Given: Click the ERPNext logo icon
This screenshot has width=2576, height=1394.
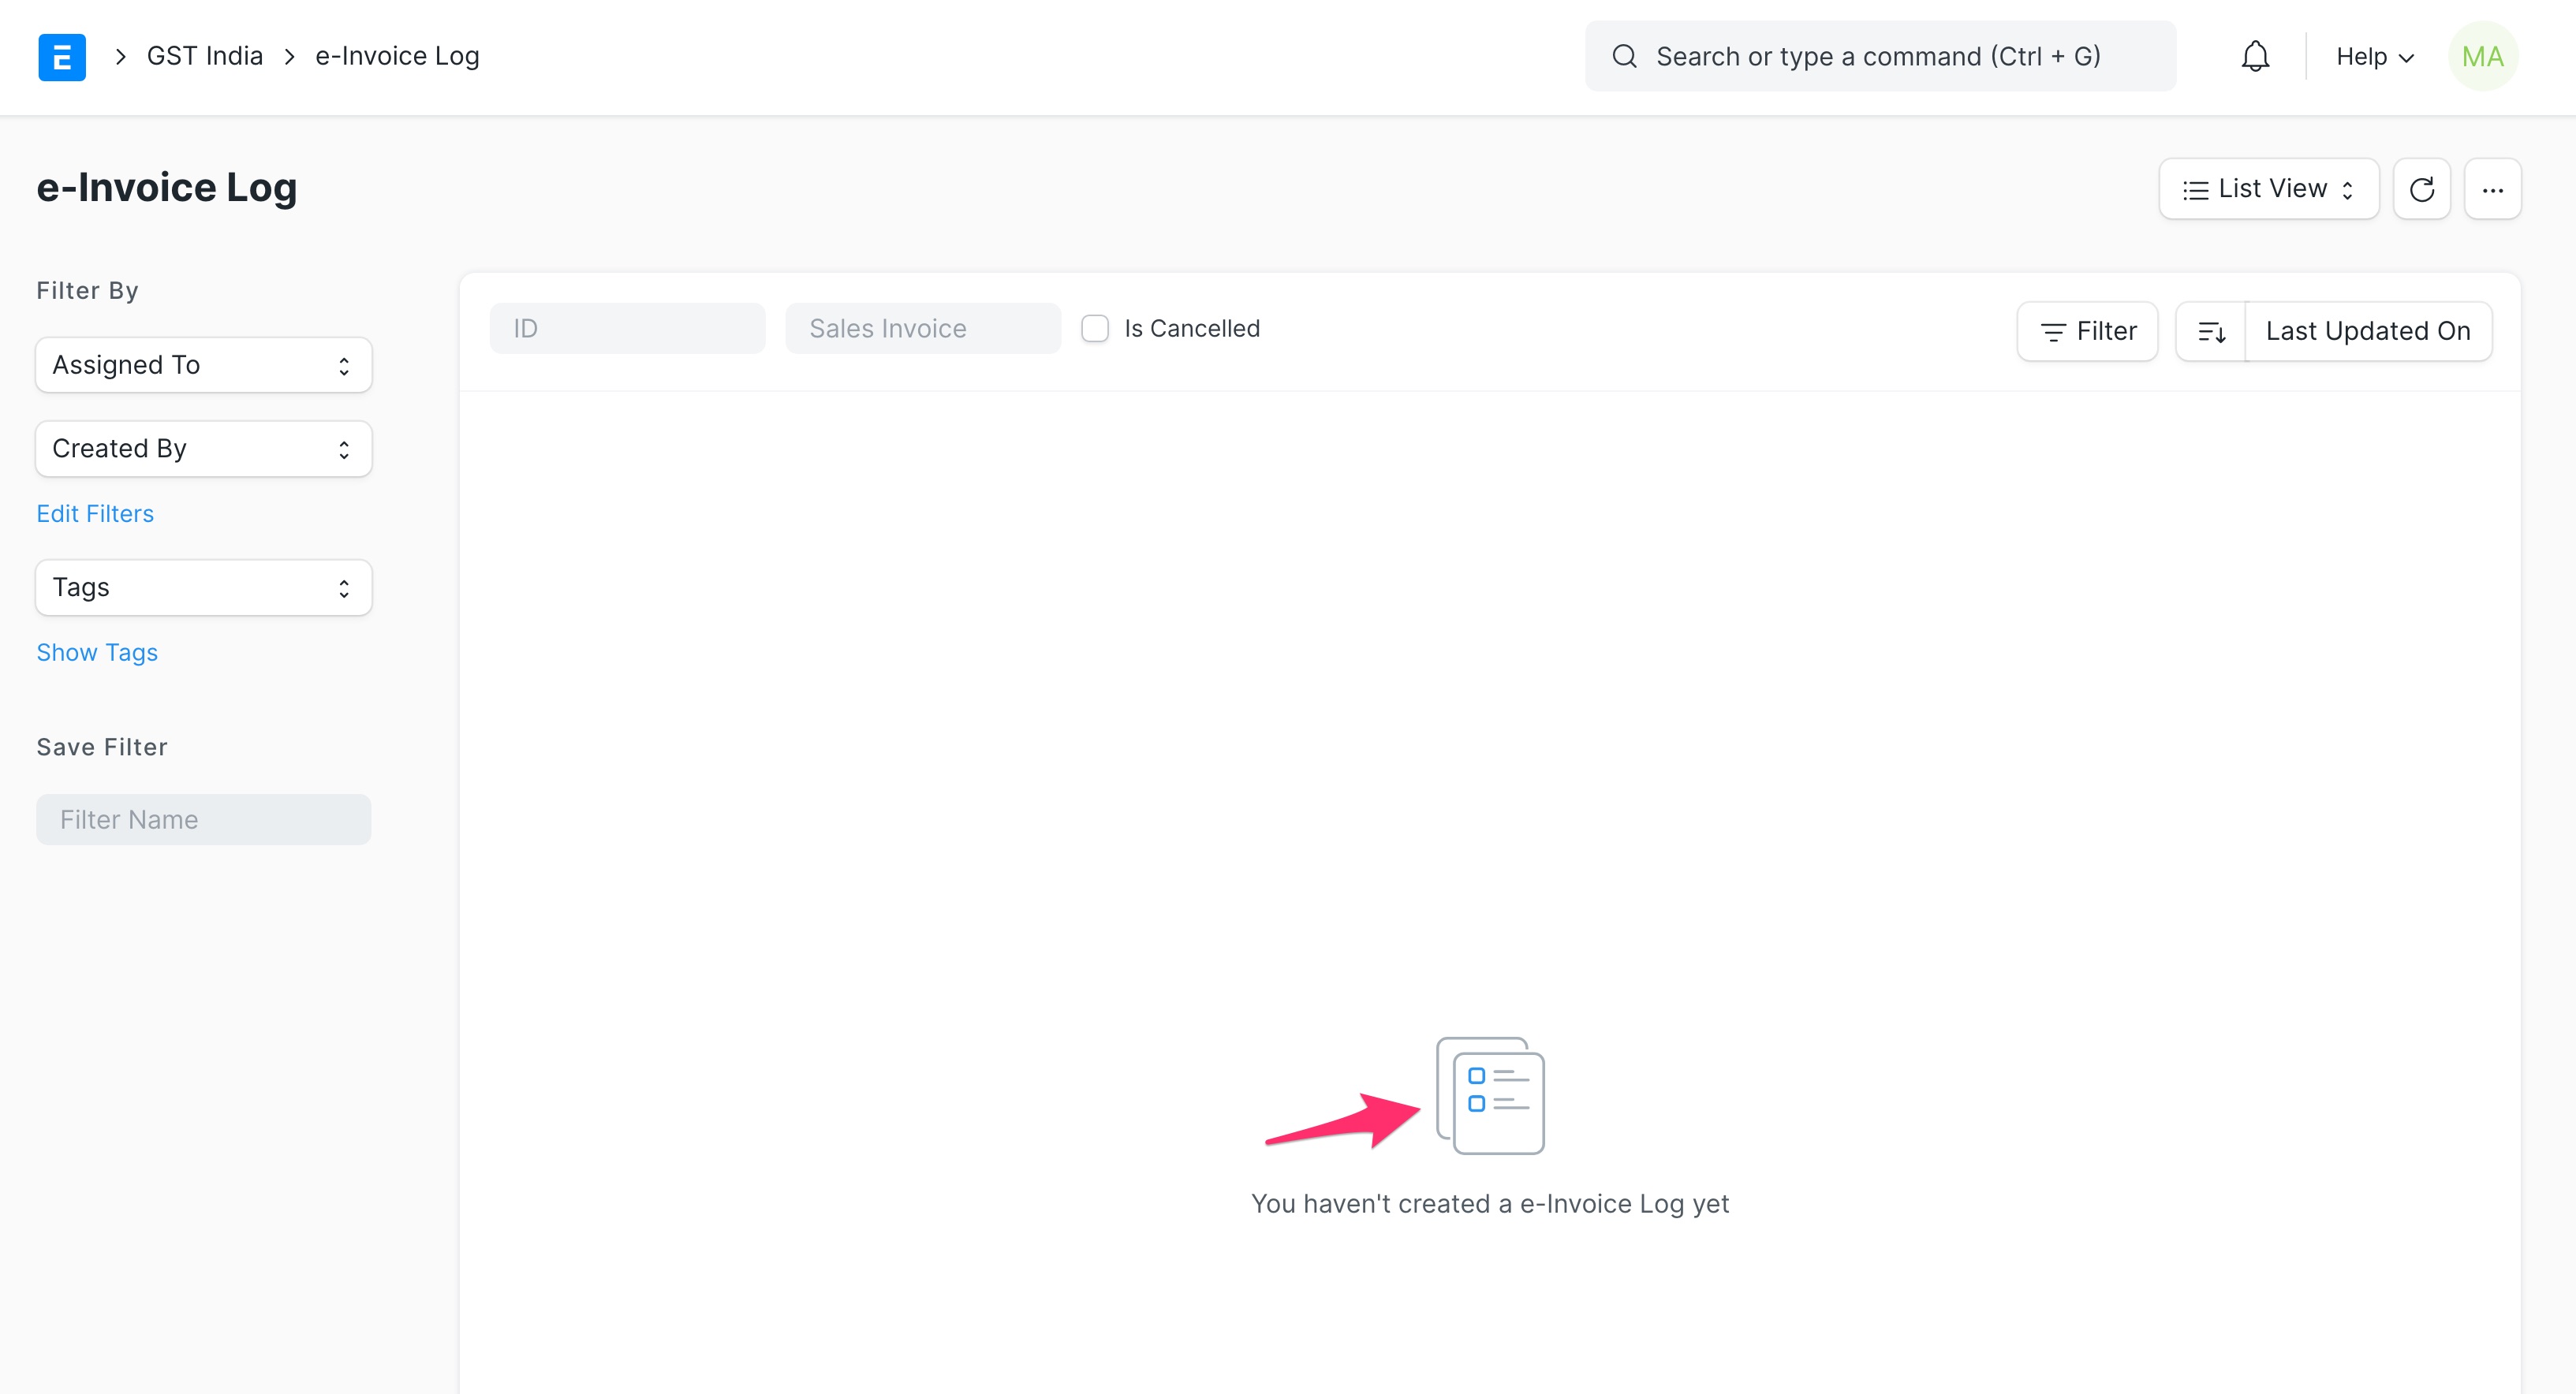Looking at the screenshot, I should click(62, 57).
